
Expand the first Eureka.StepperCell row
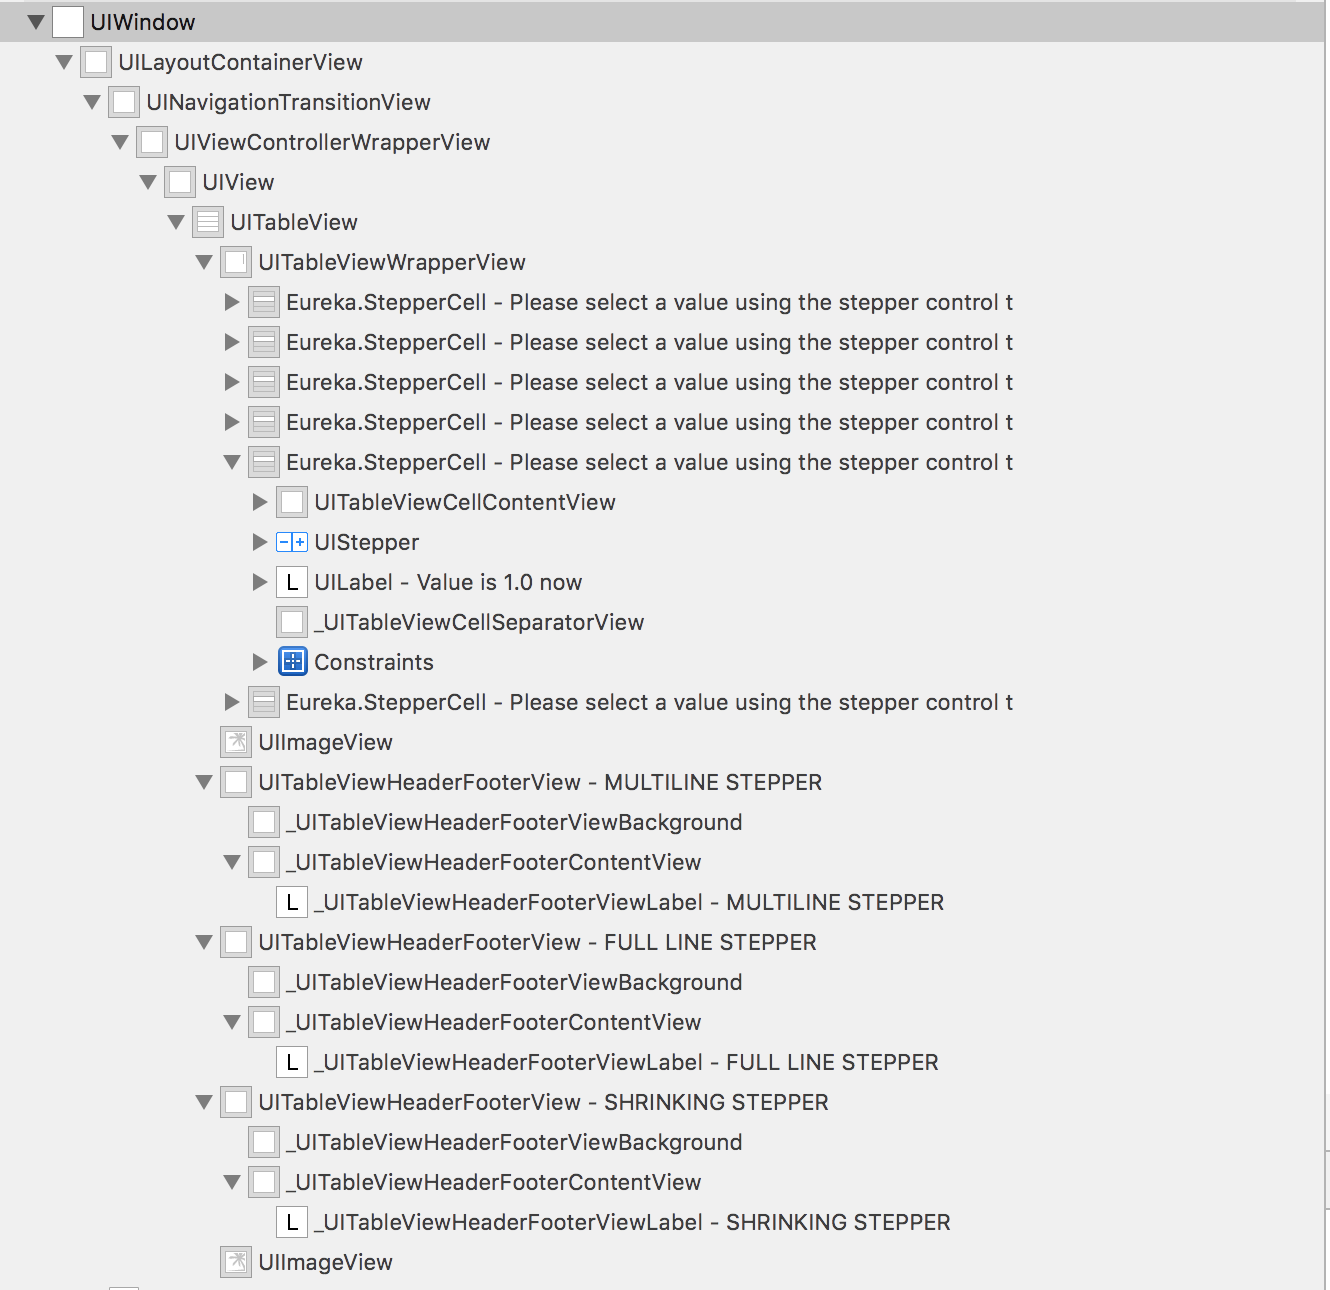(x=231, y=302)
